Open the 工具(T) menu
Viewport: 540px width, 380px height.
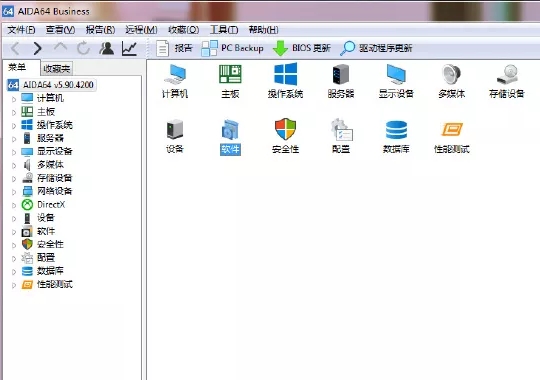224,30
